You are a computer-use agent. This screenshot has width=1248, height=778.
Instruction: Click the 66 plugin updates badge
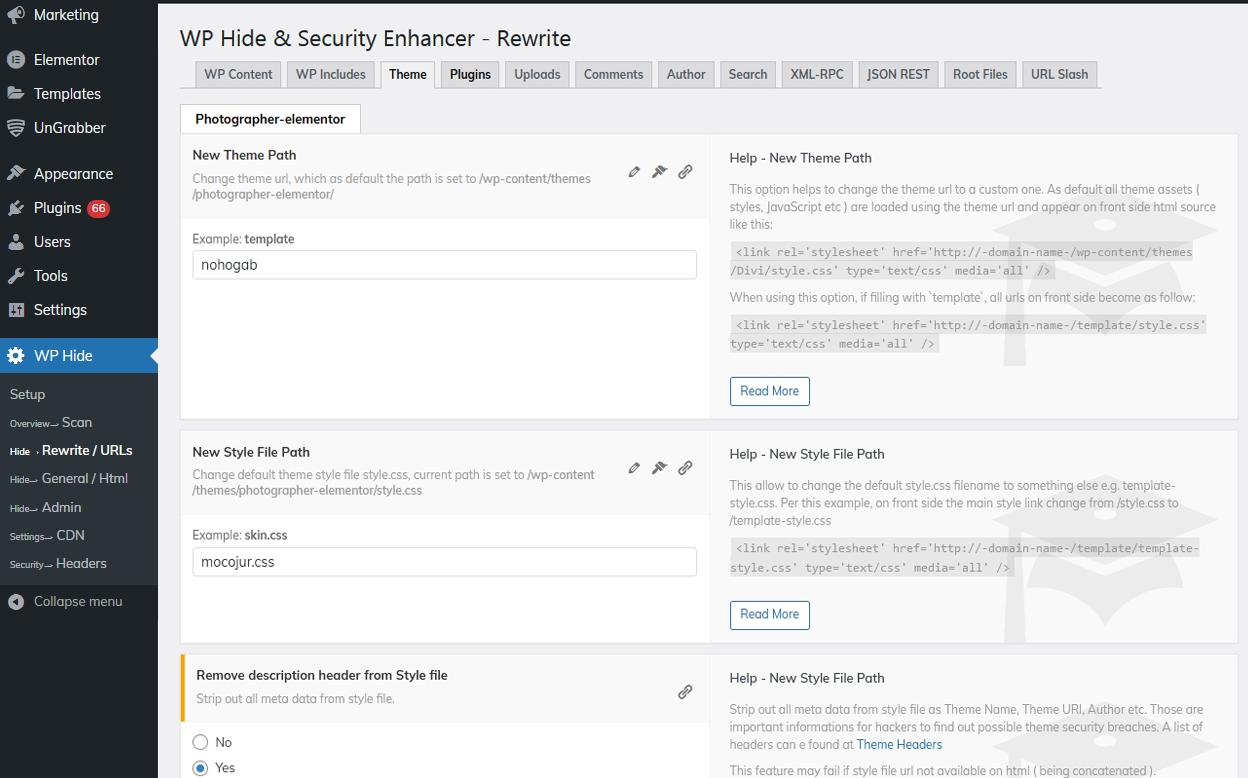(x=98, y=208)
